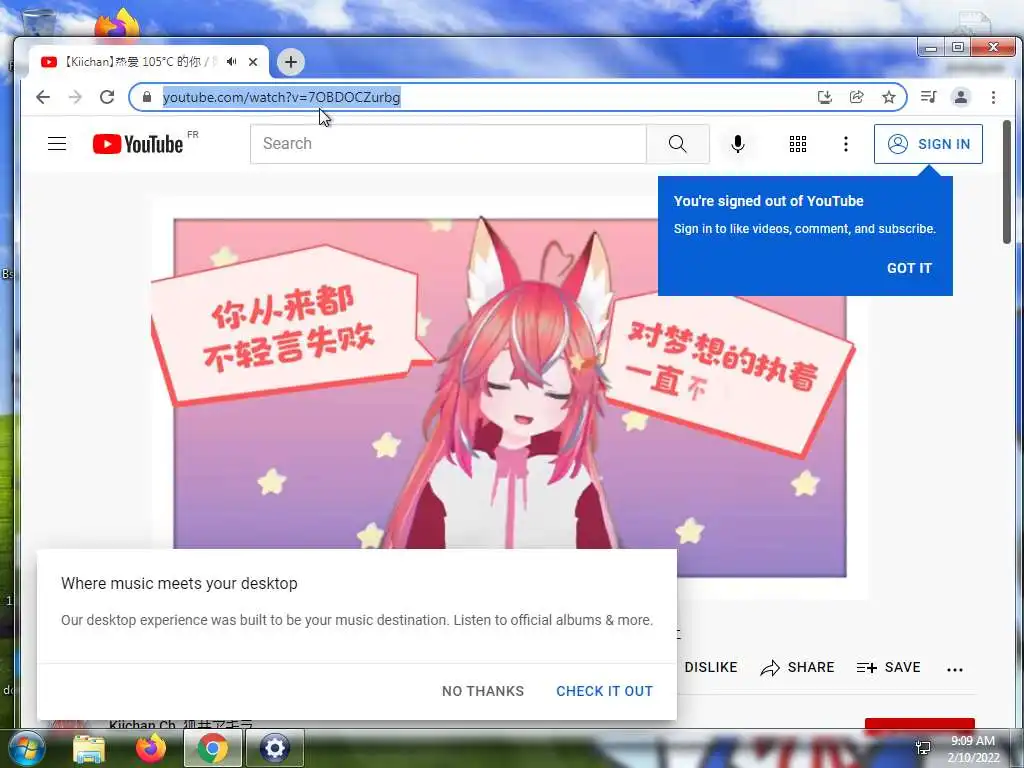Viewport: 1024px width, 768px height.
Task: Click the magnifier search button
Action: pos(678,144)
